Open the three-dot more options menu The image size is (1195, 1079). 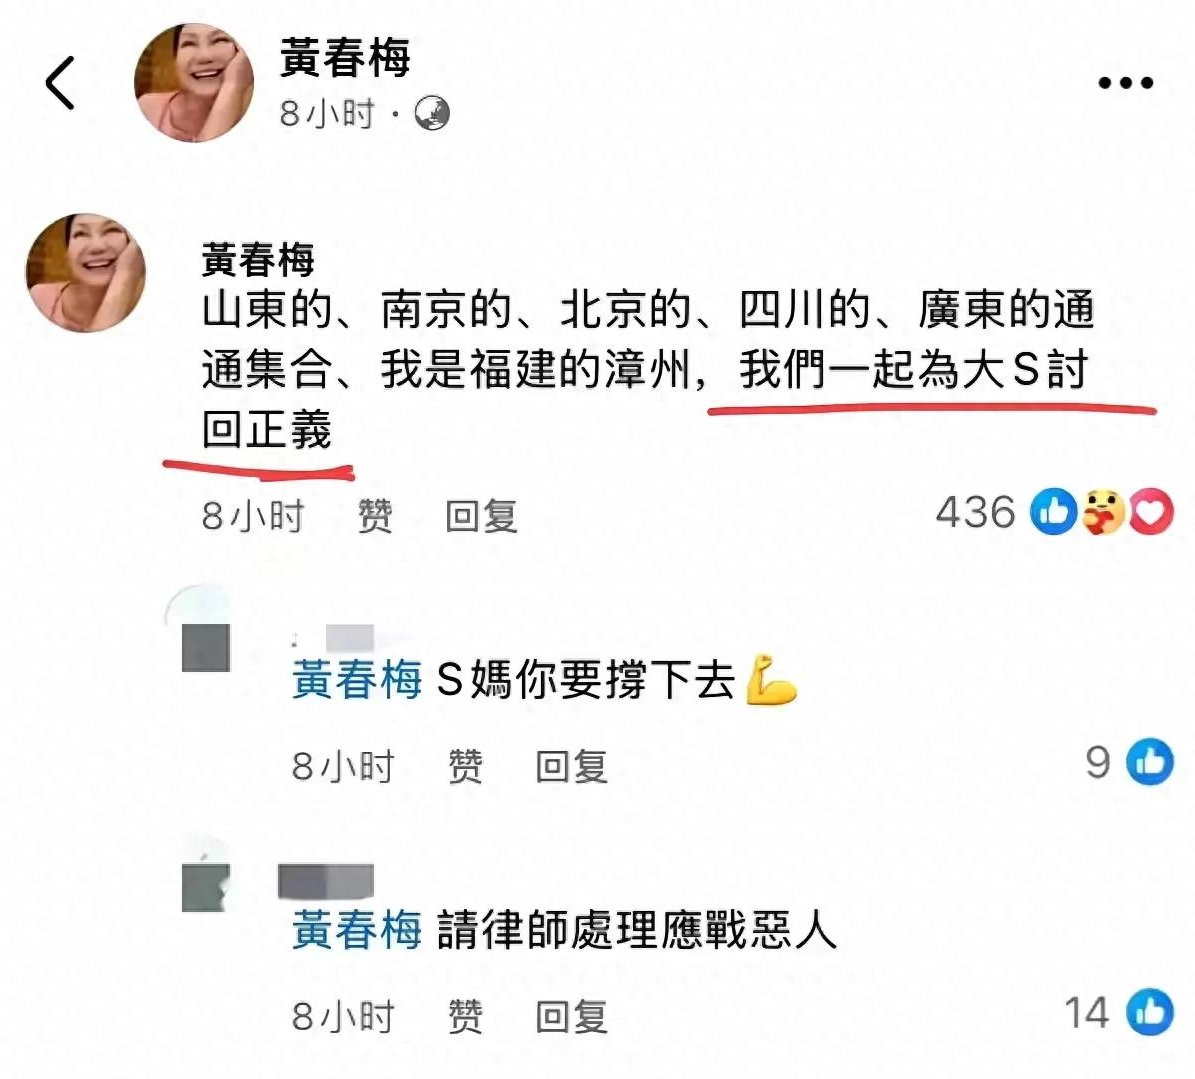[1126, 82]
